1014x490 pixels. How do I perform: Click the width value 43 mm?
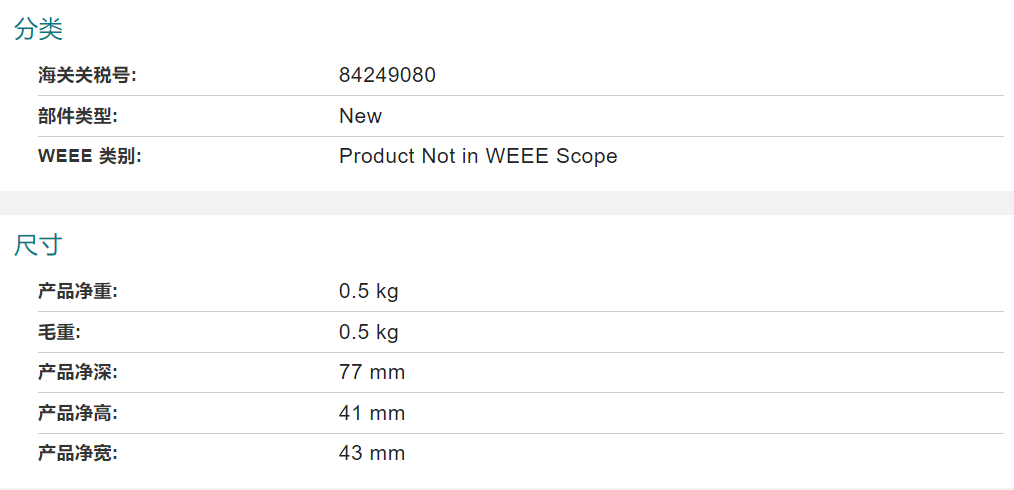(372, 454)
